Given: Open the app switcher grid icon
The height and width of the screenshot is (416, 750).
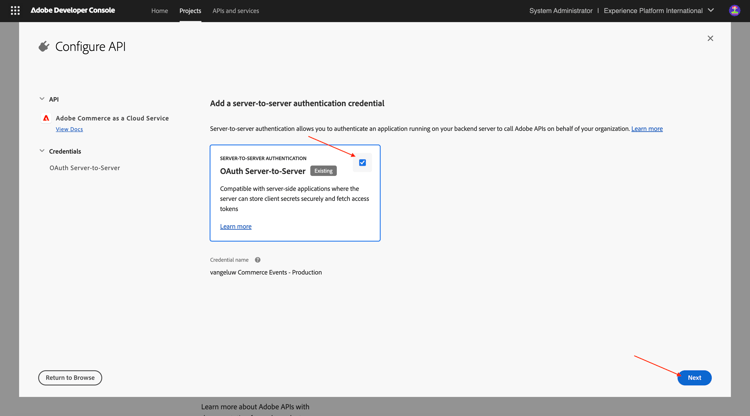Looking at the screenshot, I should pos(15,11).
